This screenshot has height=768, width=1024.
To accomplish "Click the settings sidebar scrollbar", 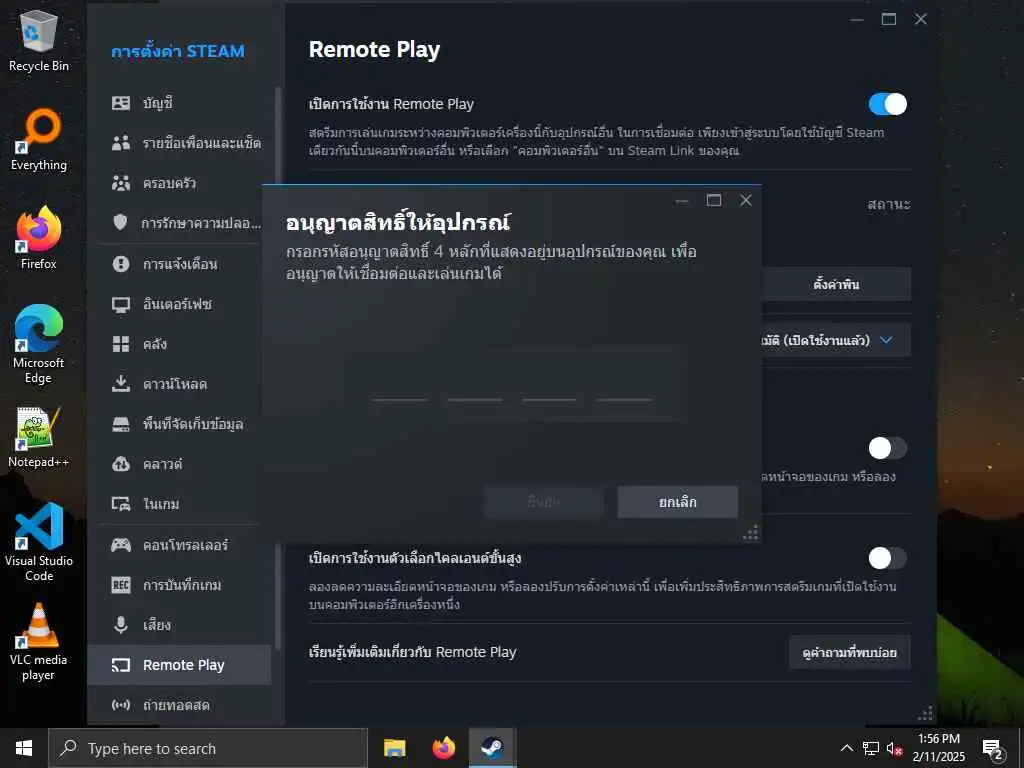I will 278,366.
